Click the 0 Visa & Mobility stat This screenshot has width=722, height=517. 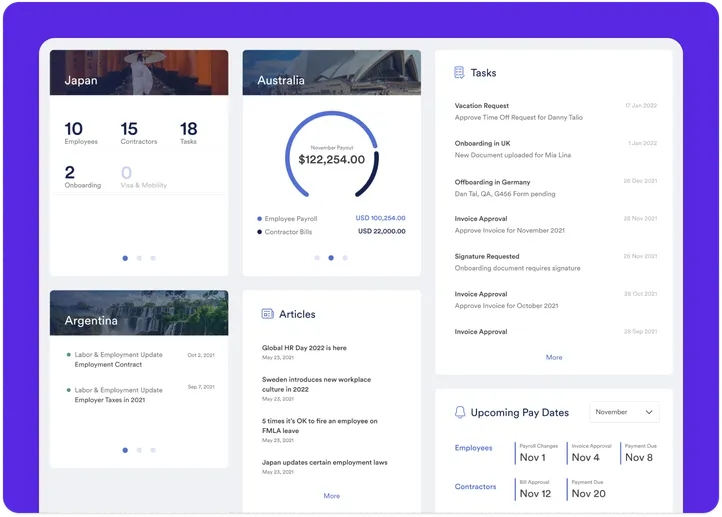click(144, 177)
